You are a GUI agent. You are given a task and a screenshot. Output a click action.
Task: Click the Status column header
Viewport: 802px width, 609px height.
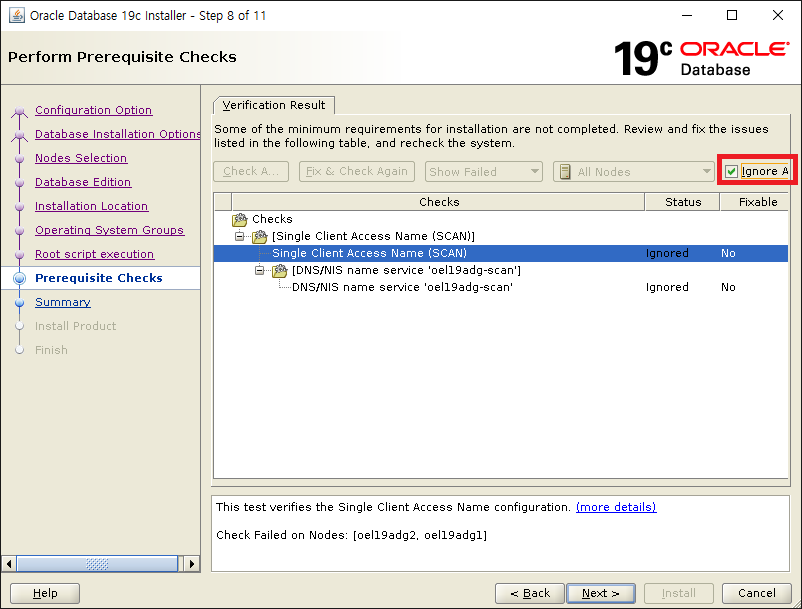683,202
